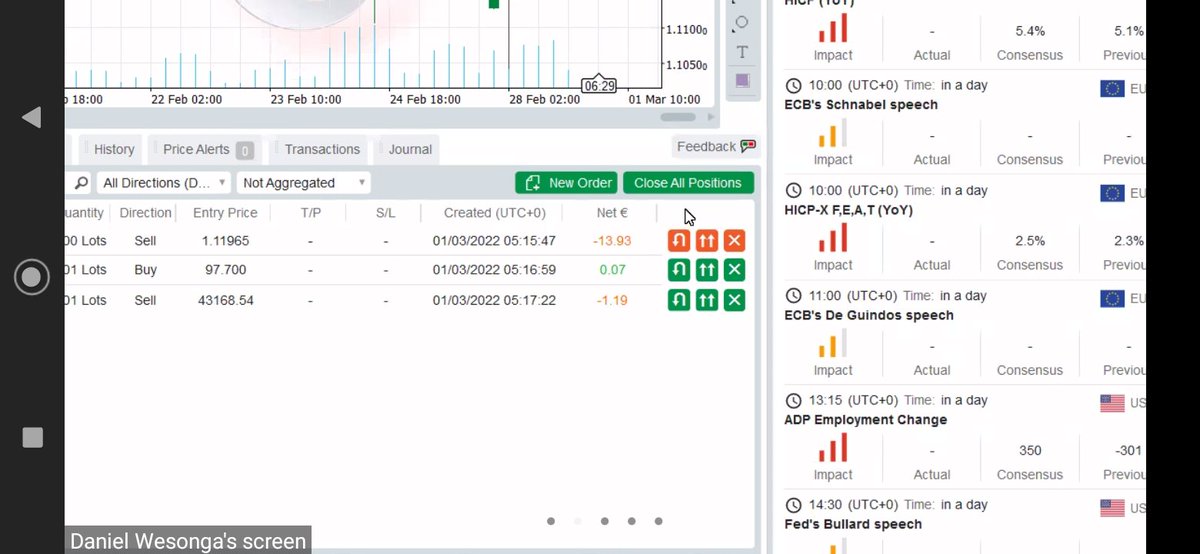Click the New Order button
Image resolution: width=1200 pixels, height=554 pixels.
567,183
